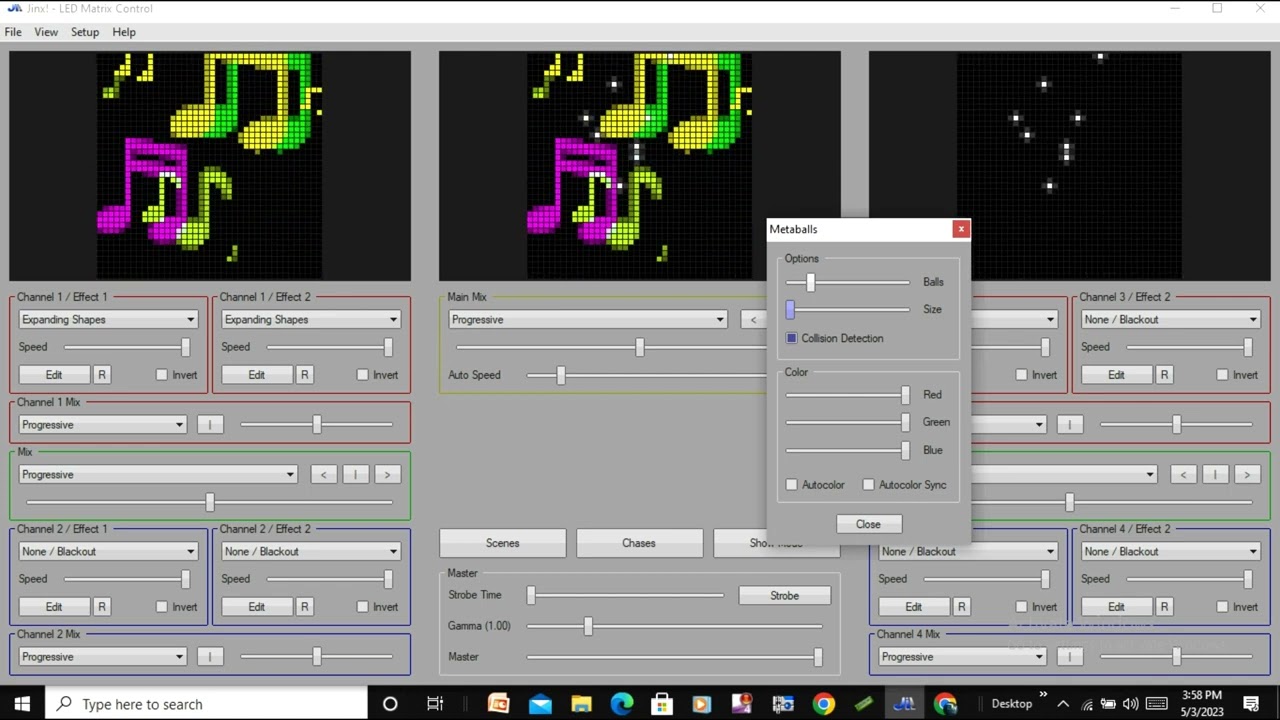Image resolution: width=1280 pixels, height=720 pixels.
Task: Click Channel 2 Effect 2 R button
Action: (304, 607)
